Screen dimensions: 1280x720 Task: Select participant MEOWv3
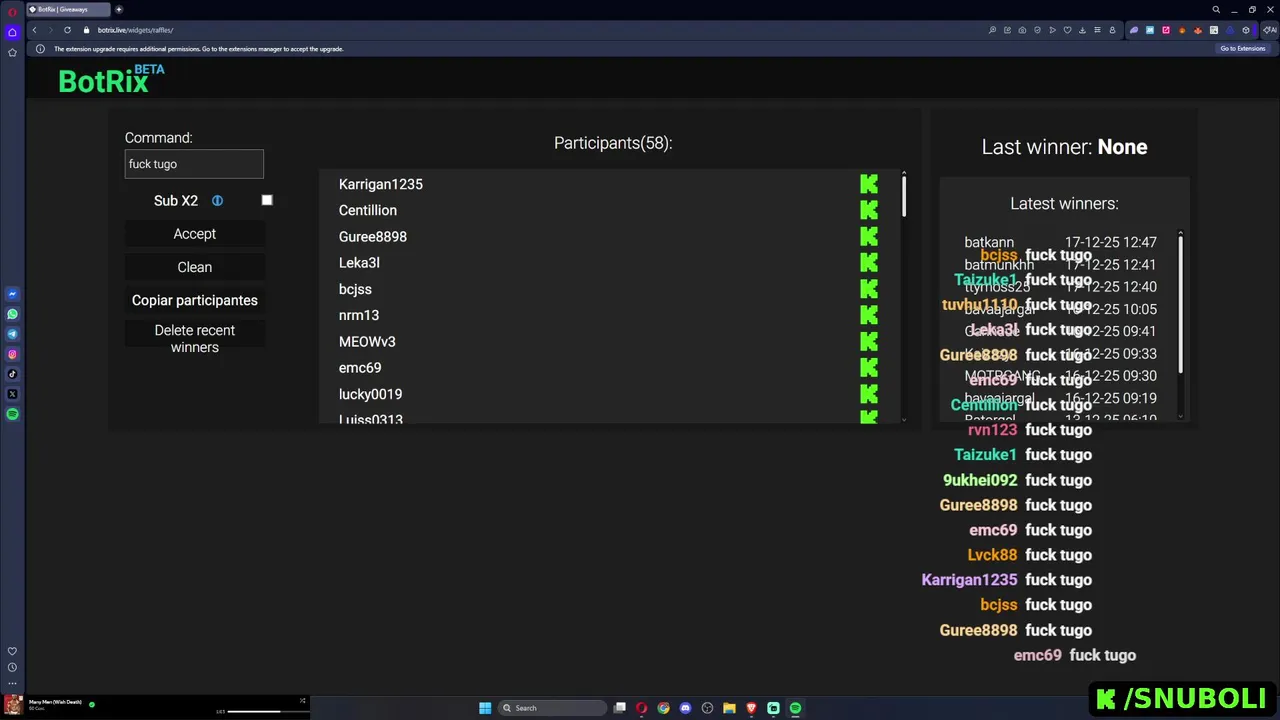tap(367, 341)
